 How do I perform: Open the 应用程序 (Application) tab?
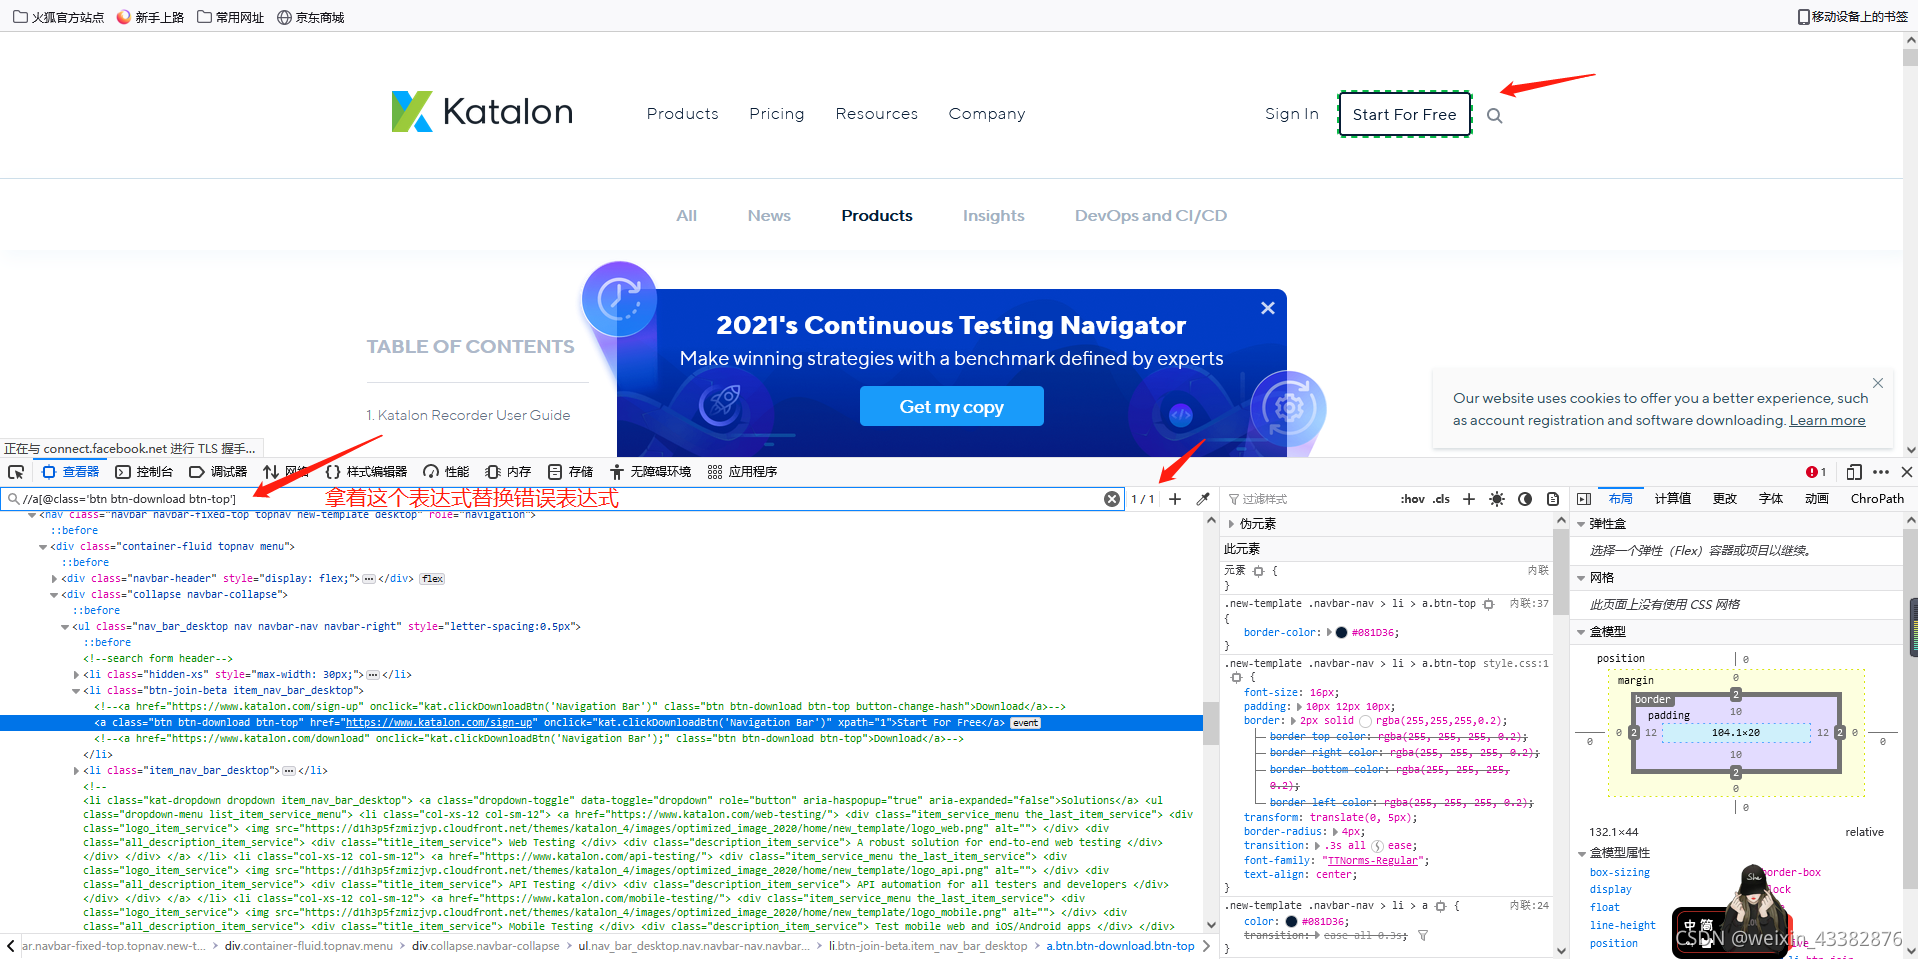point(742,472)
